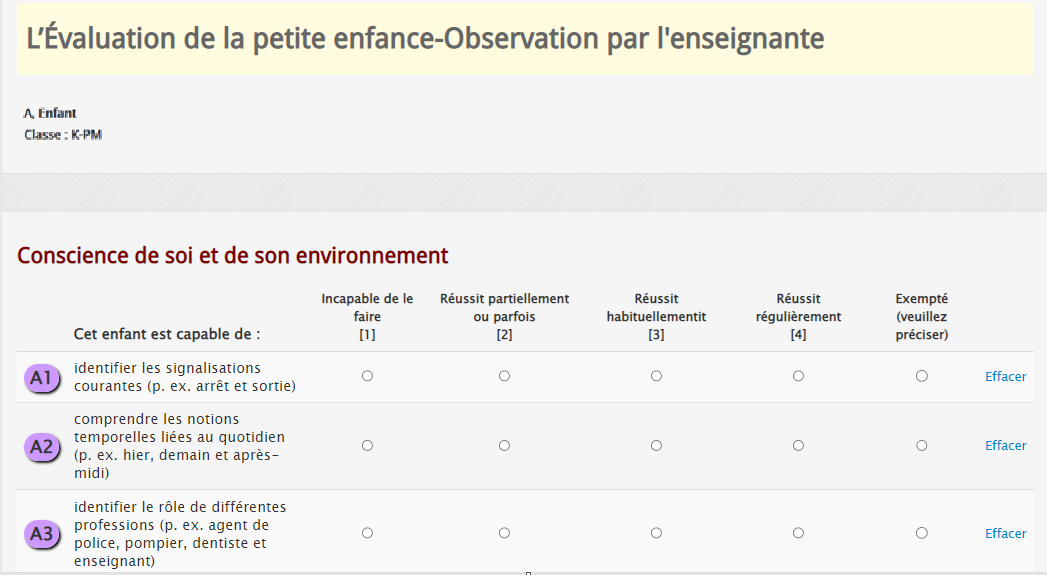Select 'Réussit partiellement ou parfois' for A1
The width and height of the screenshot is (1047, 575).
click(504, 376)
